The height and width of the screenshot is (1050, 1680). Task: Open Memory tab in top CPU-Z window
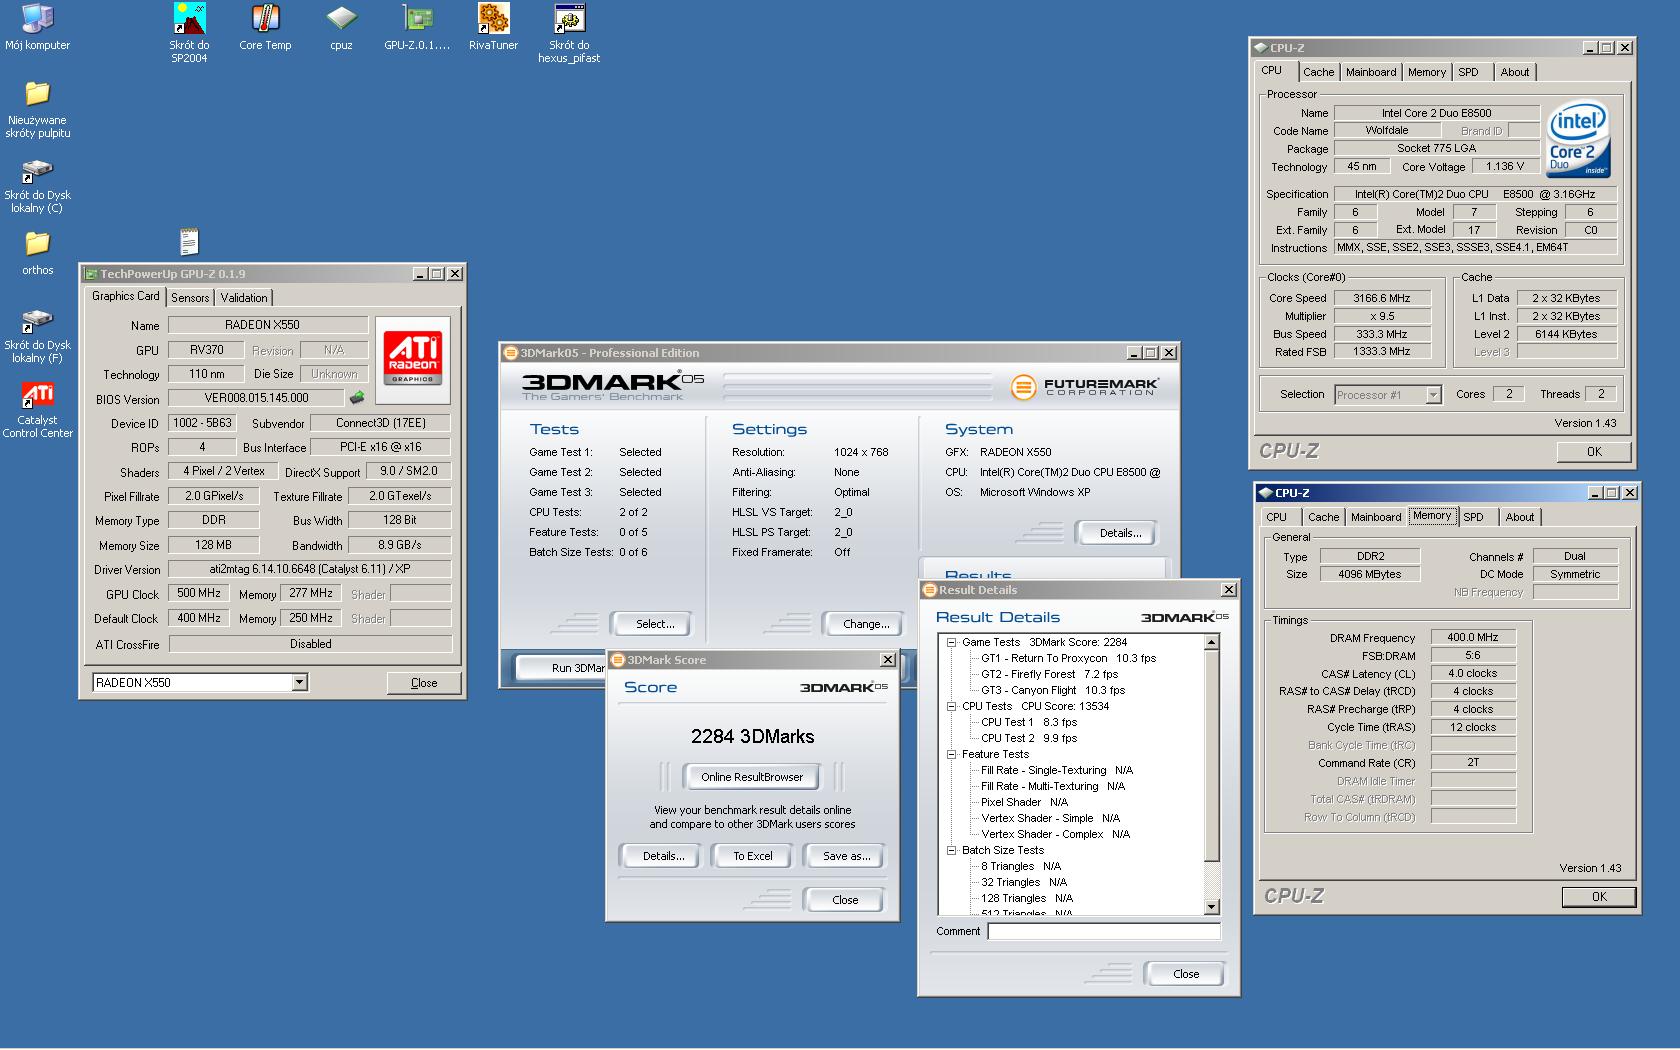[1426, 72]
